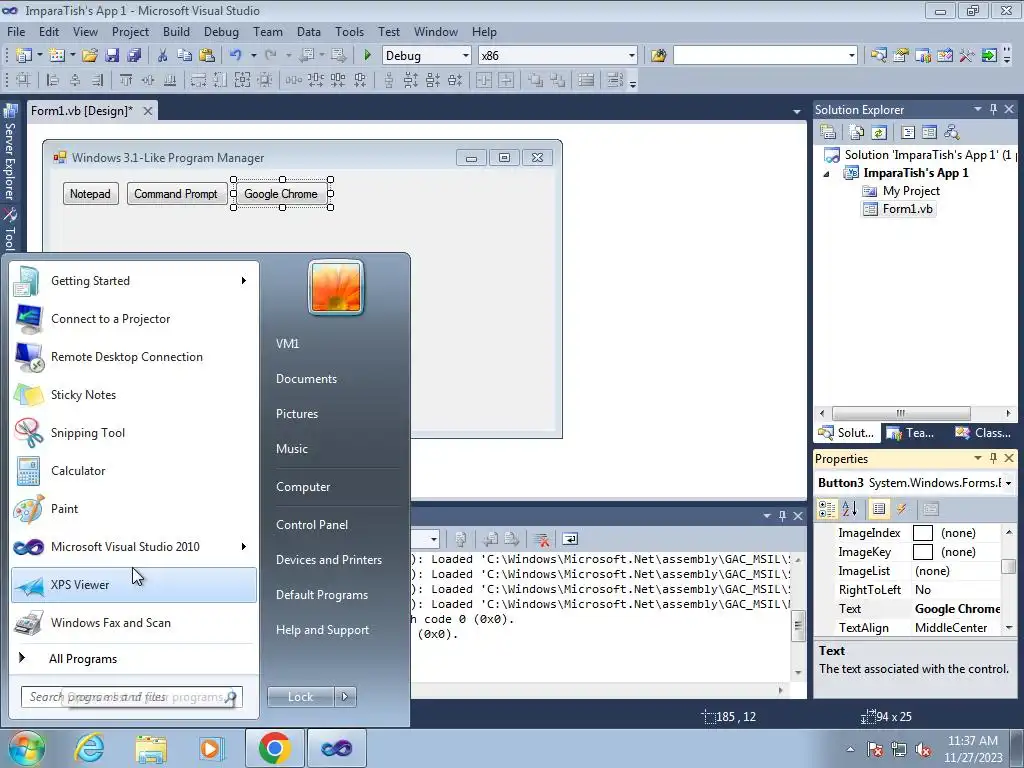Click the Search programs and files box
The image size is (1024, 768).
pyautogui.click(x=131, y=697)
